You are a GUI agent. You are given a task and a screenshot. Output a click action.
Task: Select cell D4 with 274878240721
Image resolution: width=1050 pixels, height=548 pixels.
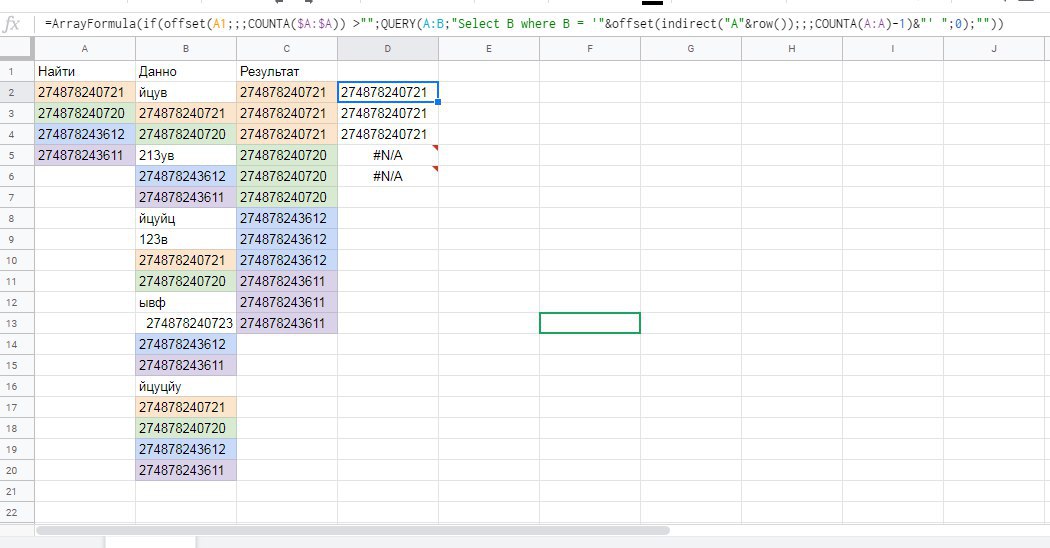(x=388, y=134)
